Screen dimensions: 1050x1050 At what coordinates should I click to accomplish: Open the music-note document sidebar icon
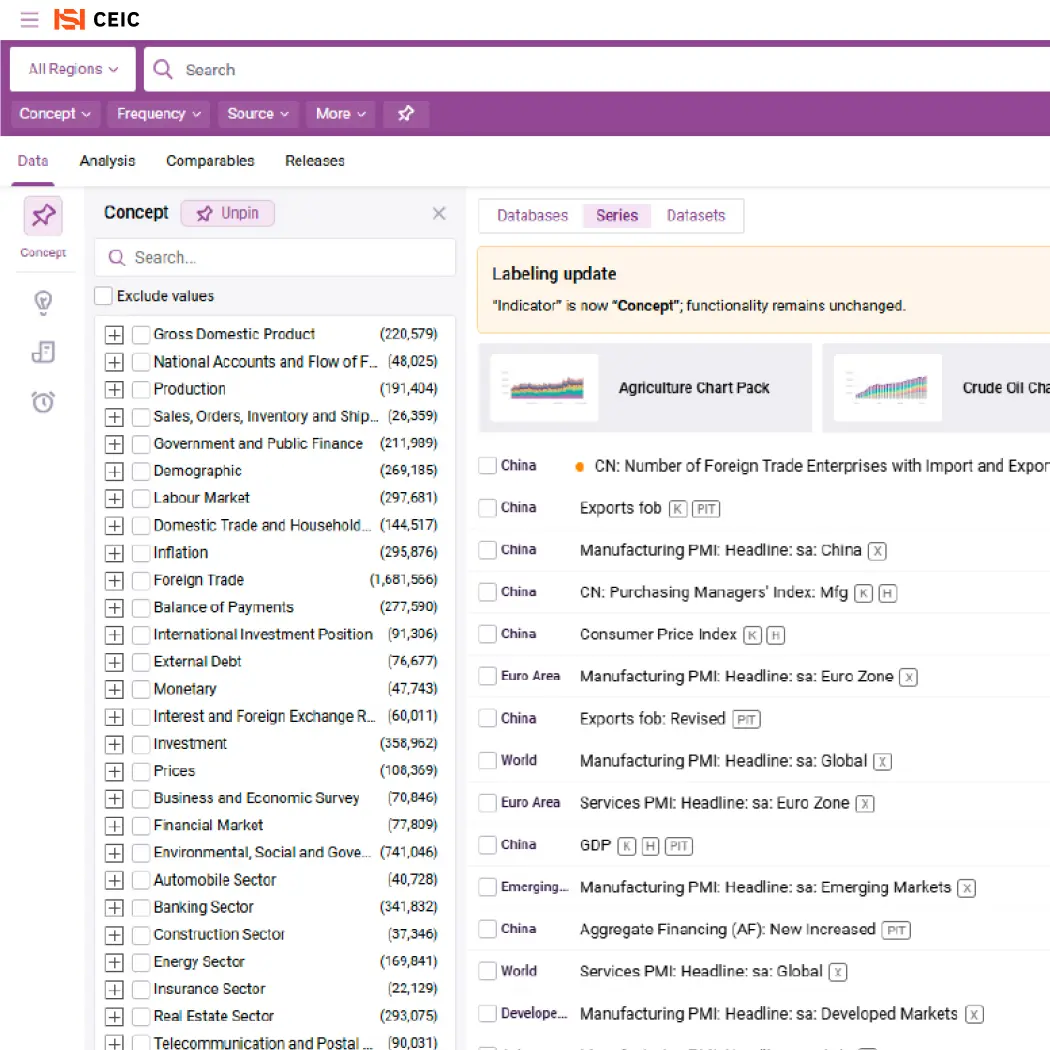pos(43,352)
